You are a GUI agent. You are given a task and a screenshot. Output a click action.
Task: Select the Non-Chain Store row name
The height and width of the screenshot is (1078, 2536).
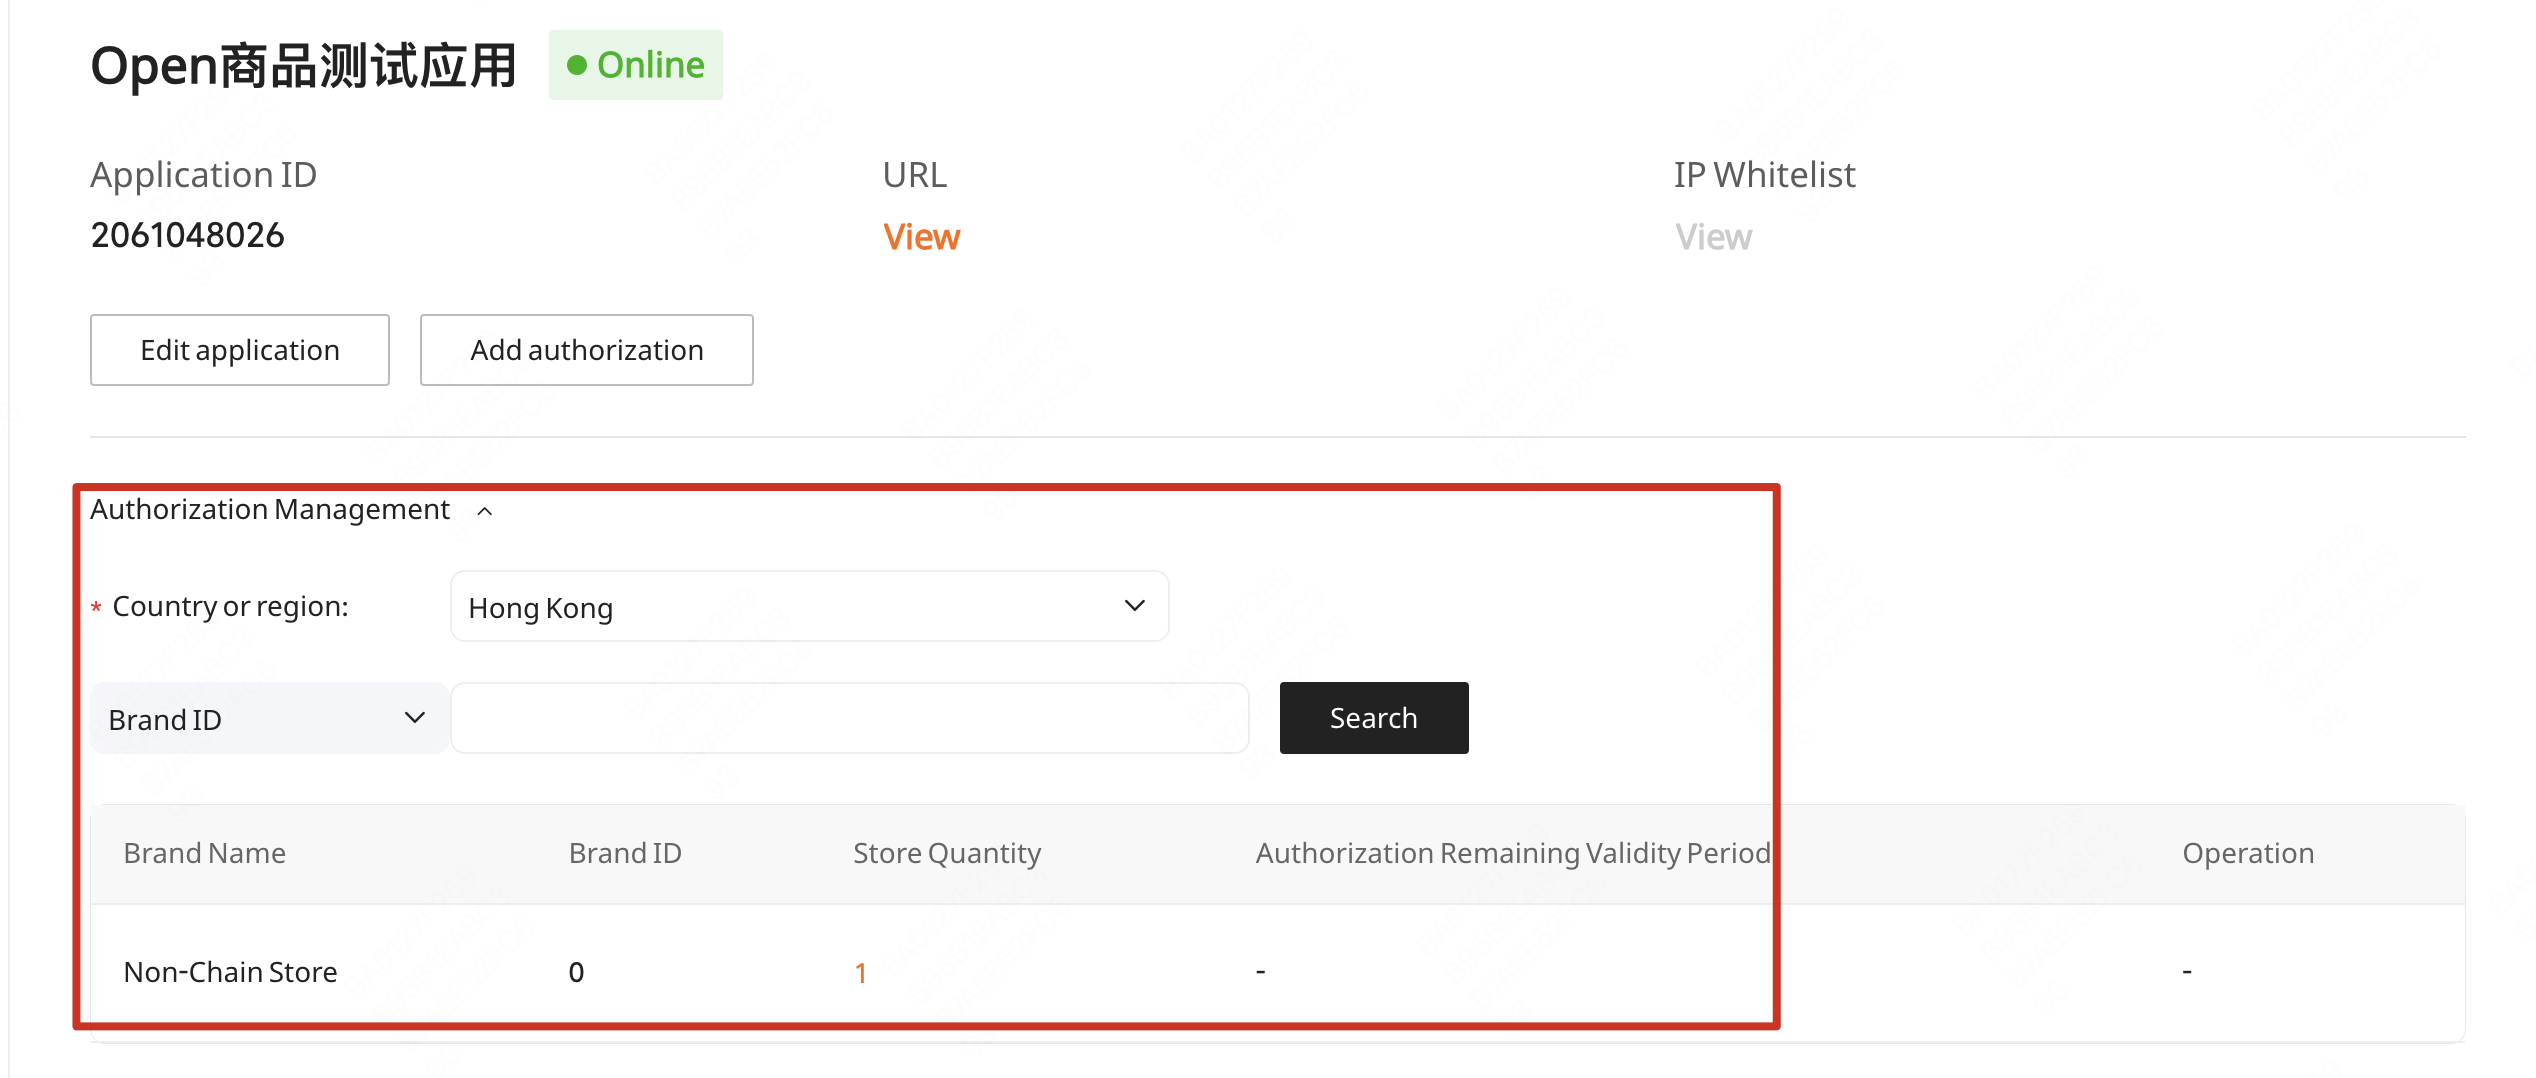click(230, 972)
